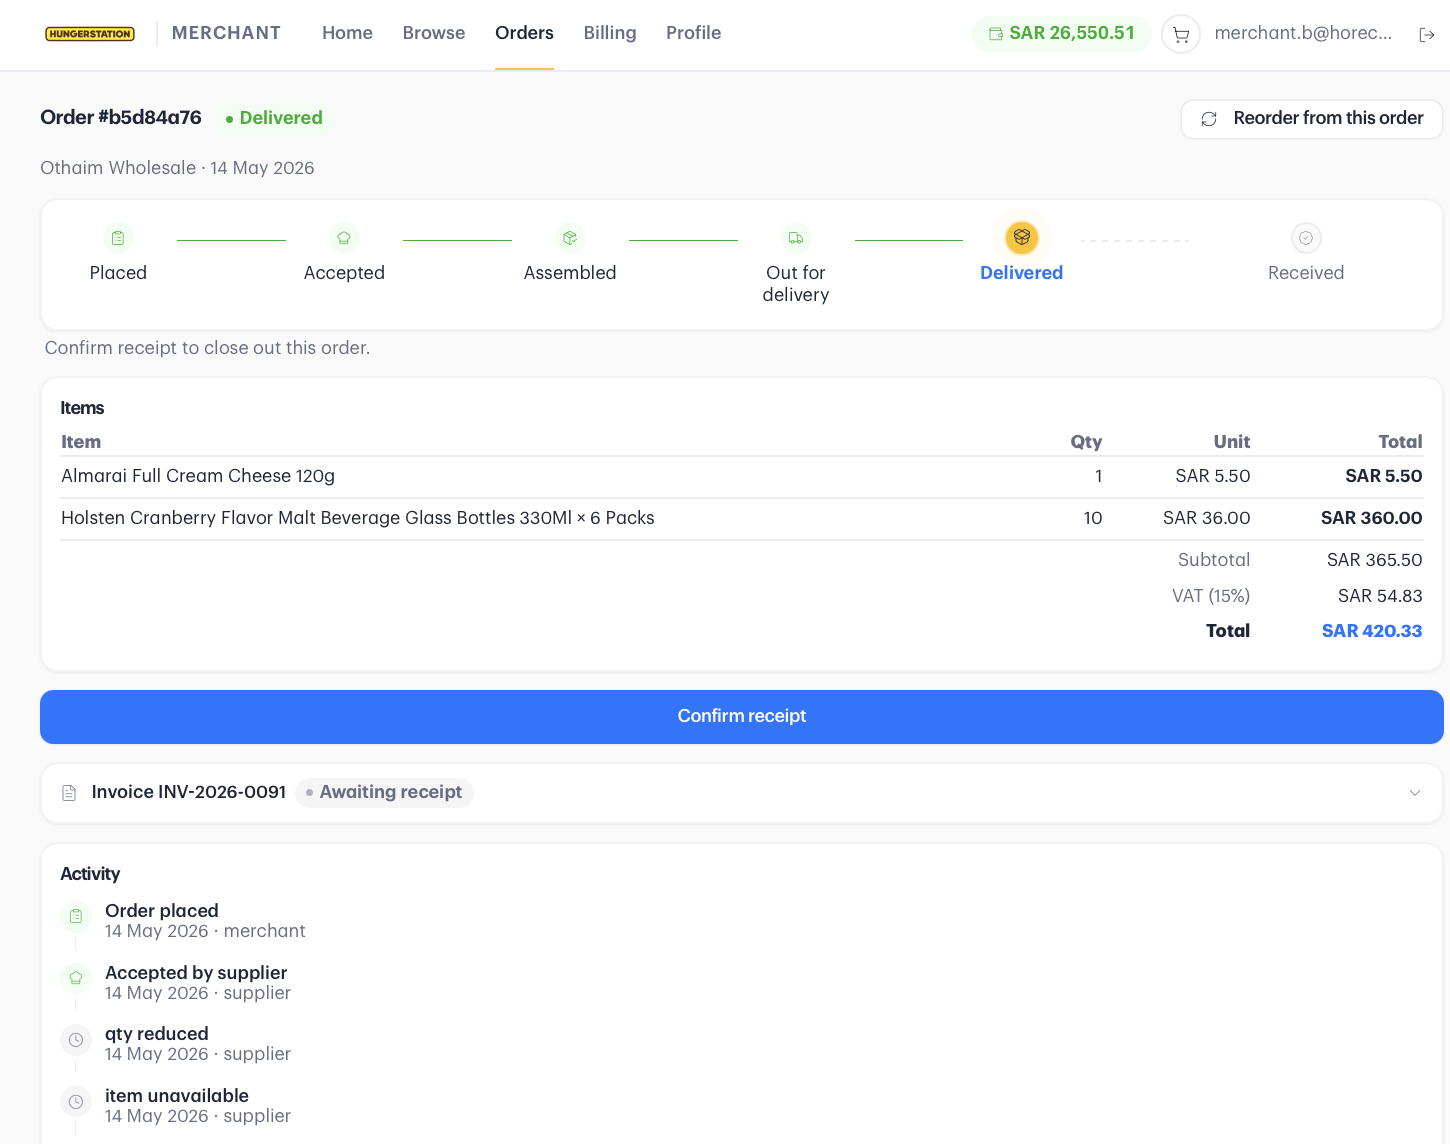Click the MERCHANT portal label
Viewport: 1450px width, 1144px height.
[226, 33]
